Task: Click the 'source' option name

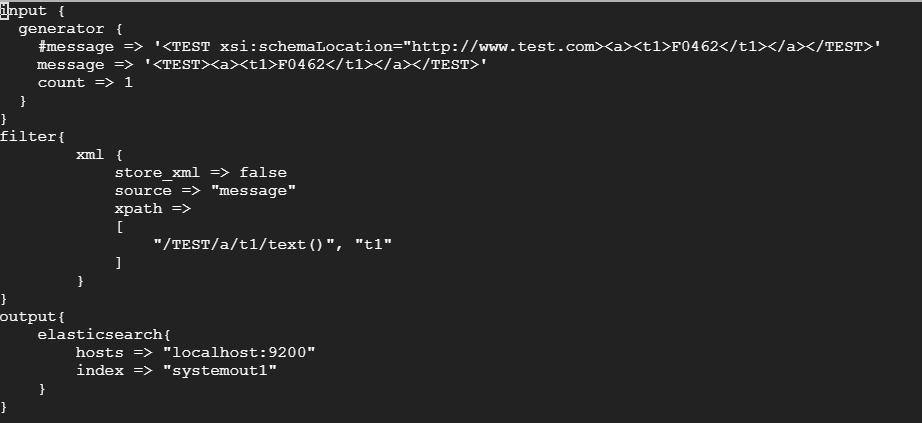Action: (x=143, y=191)
